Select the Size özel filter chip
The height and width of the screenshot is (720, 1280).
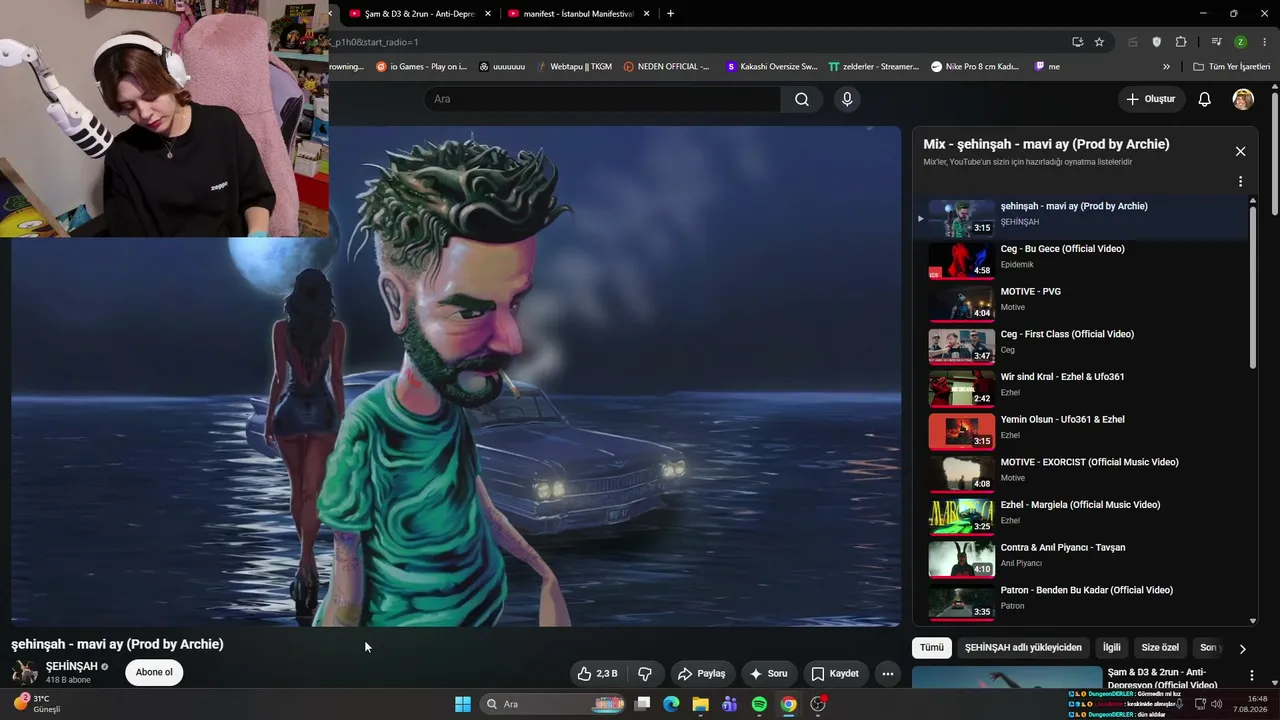pyautogui.click(x=1160, y=648)
